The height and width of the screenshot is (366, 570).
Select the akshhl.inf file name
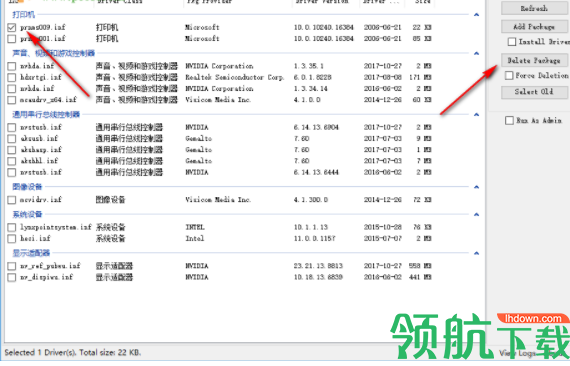39,161
